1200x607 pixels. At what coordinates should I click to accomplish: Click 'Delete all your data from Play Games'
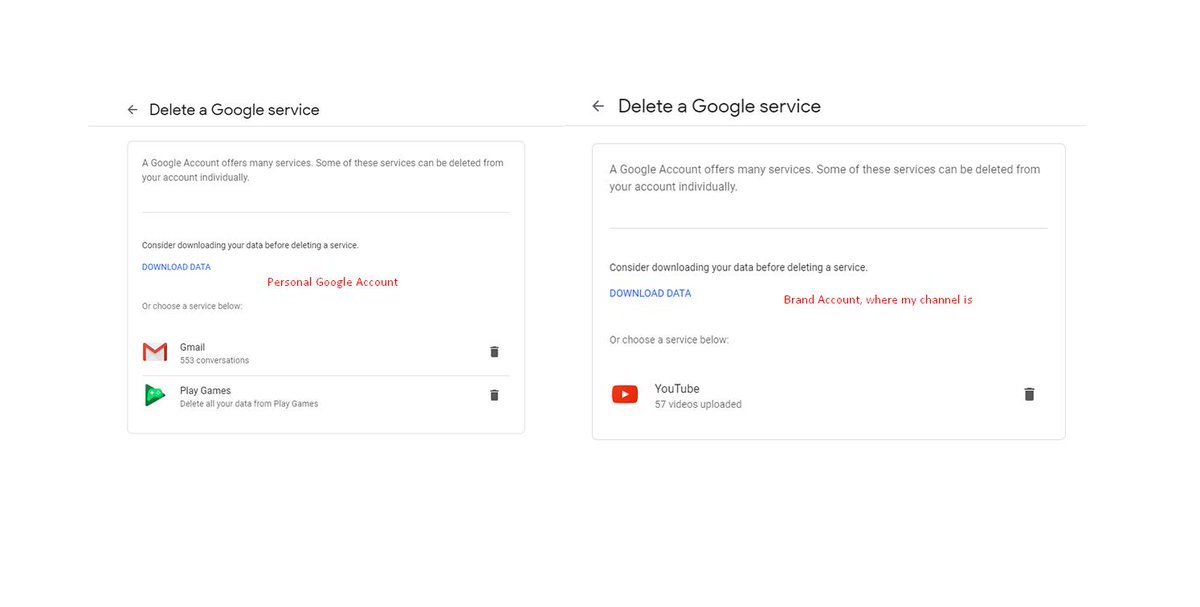pyautogui.click(x=249, y=404)
